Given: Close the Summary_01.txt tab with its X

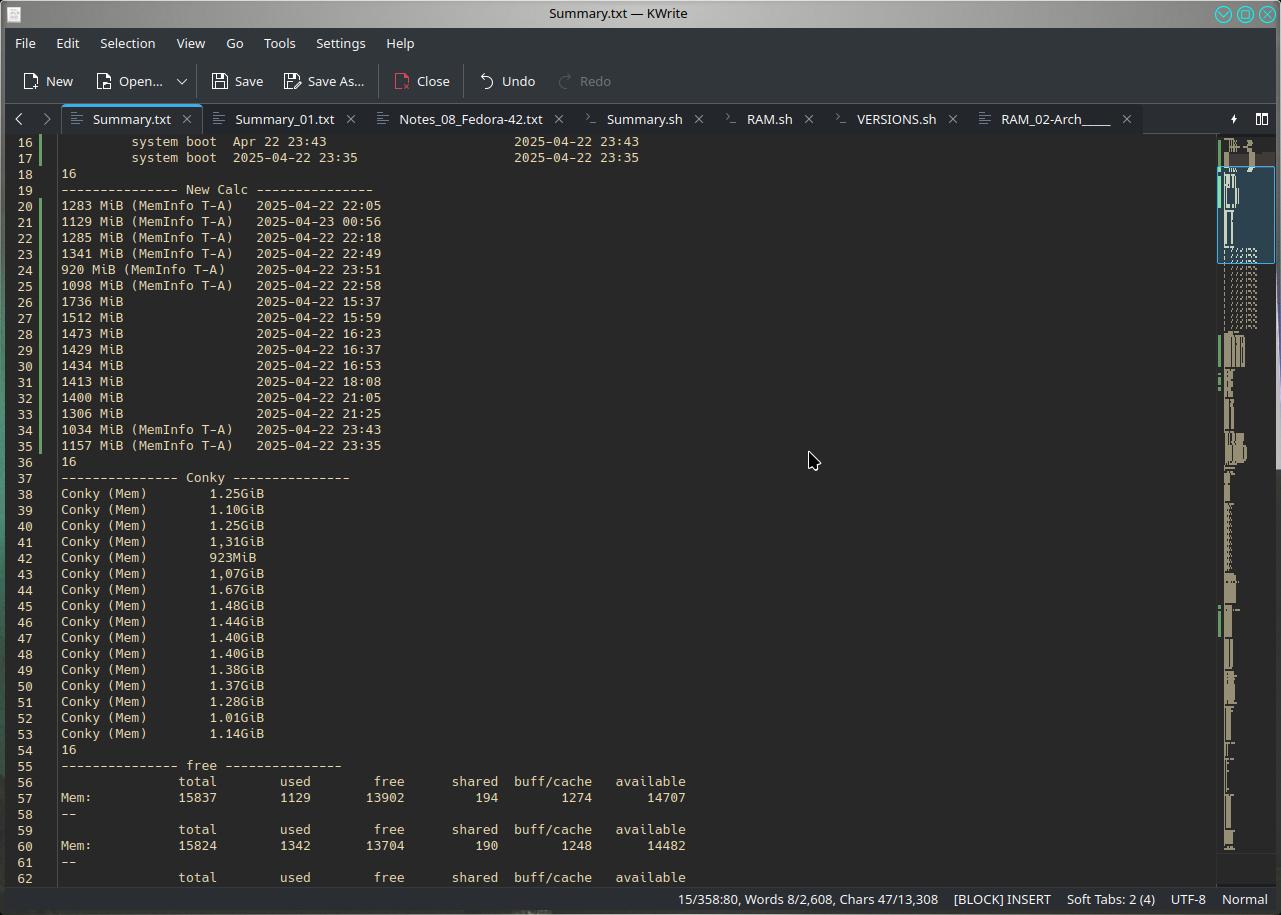Looking at the screenshot, I should pyautogui.click(x=351, y=119).
